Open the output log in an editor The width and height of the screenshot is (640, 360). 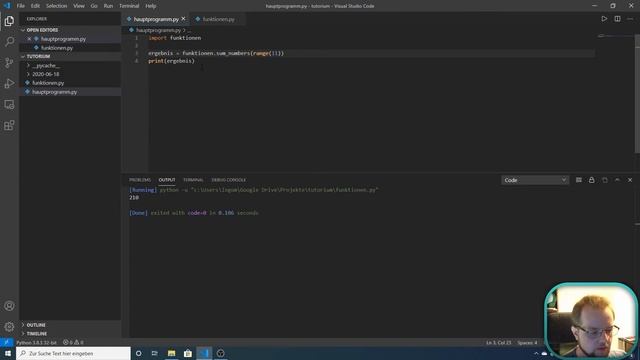[604, 180]
